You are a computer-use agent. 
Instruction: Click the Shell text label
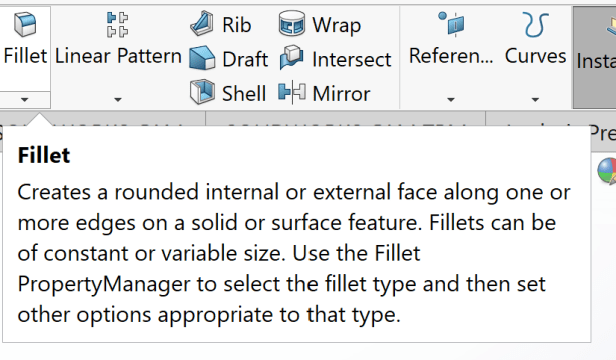(x=244, y=94)
